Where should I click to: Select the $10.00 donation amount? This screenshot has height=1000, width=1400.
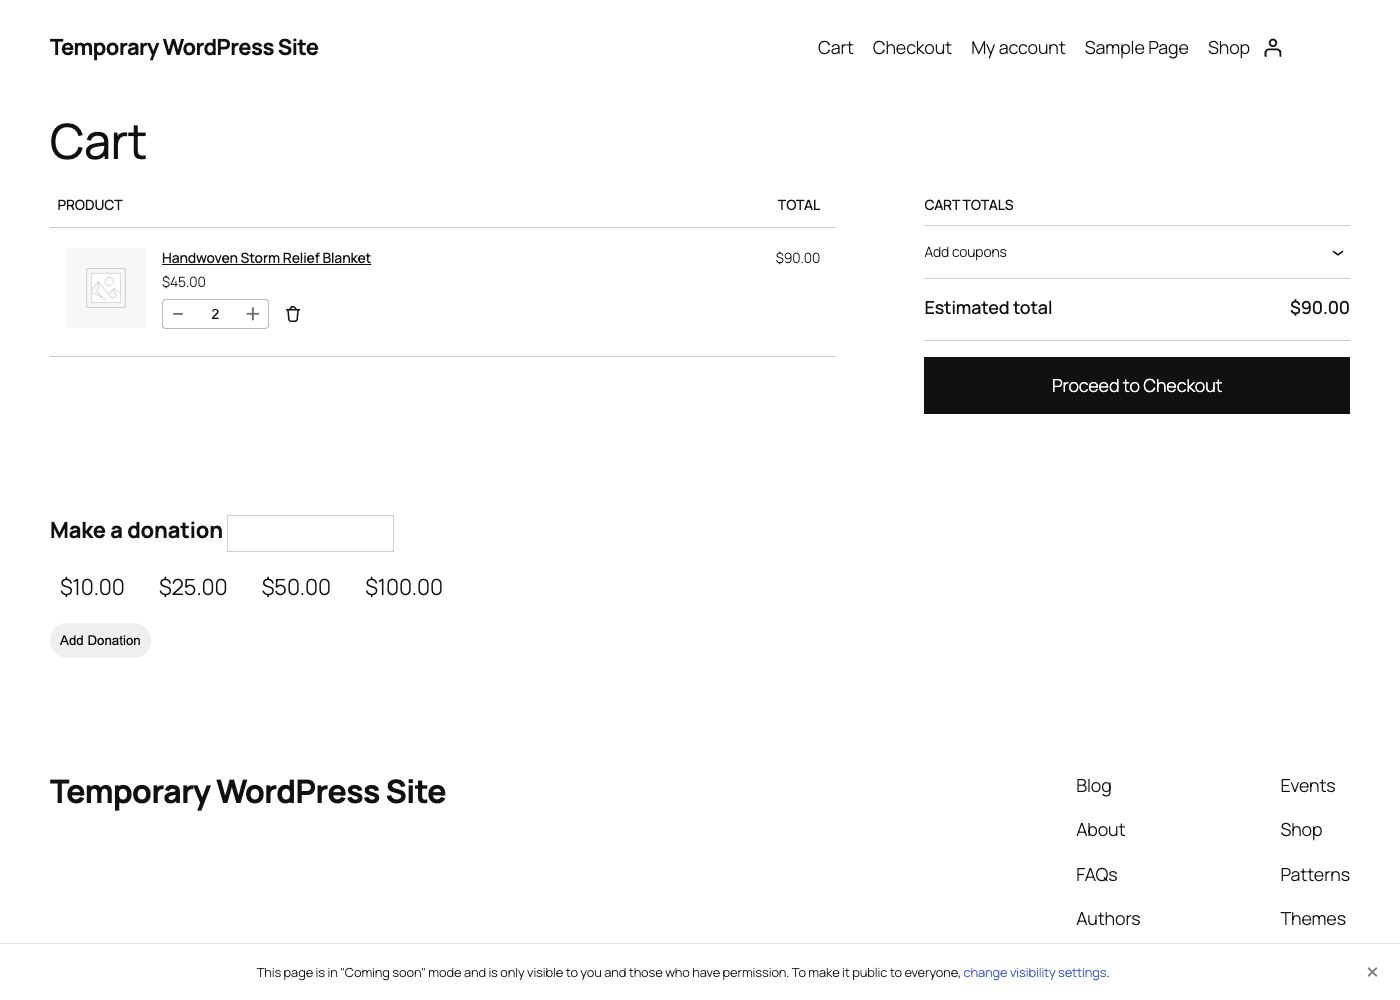[x=92, y=587]
